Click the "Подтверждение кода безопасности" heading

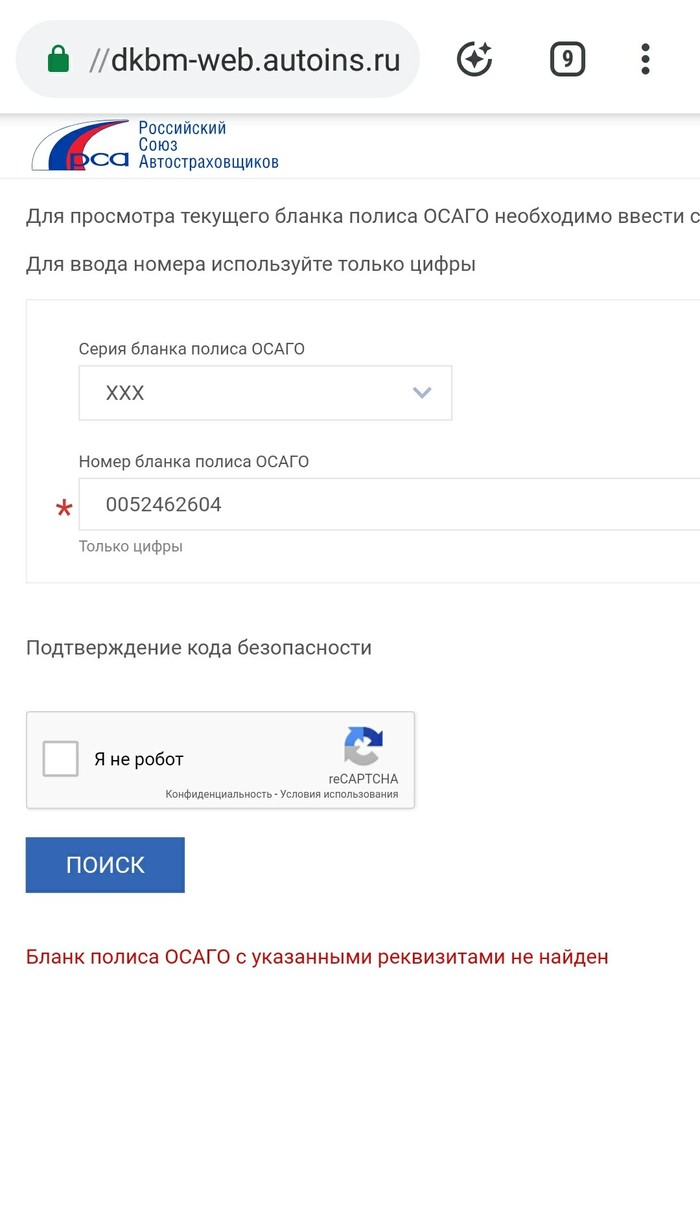coord(199,648)
